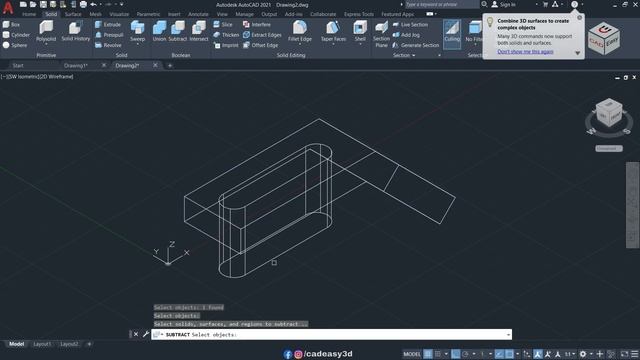Select Extract Edges tool
Viewport: 640px width, 360px height.
pyautogui.click(x=262, y=35)
